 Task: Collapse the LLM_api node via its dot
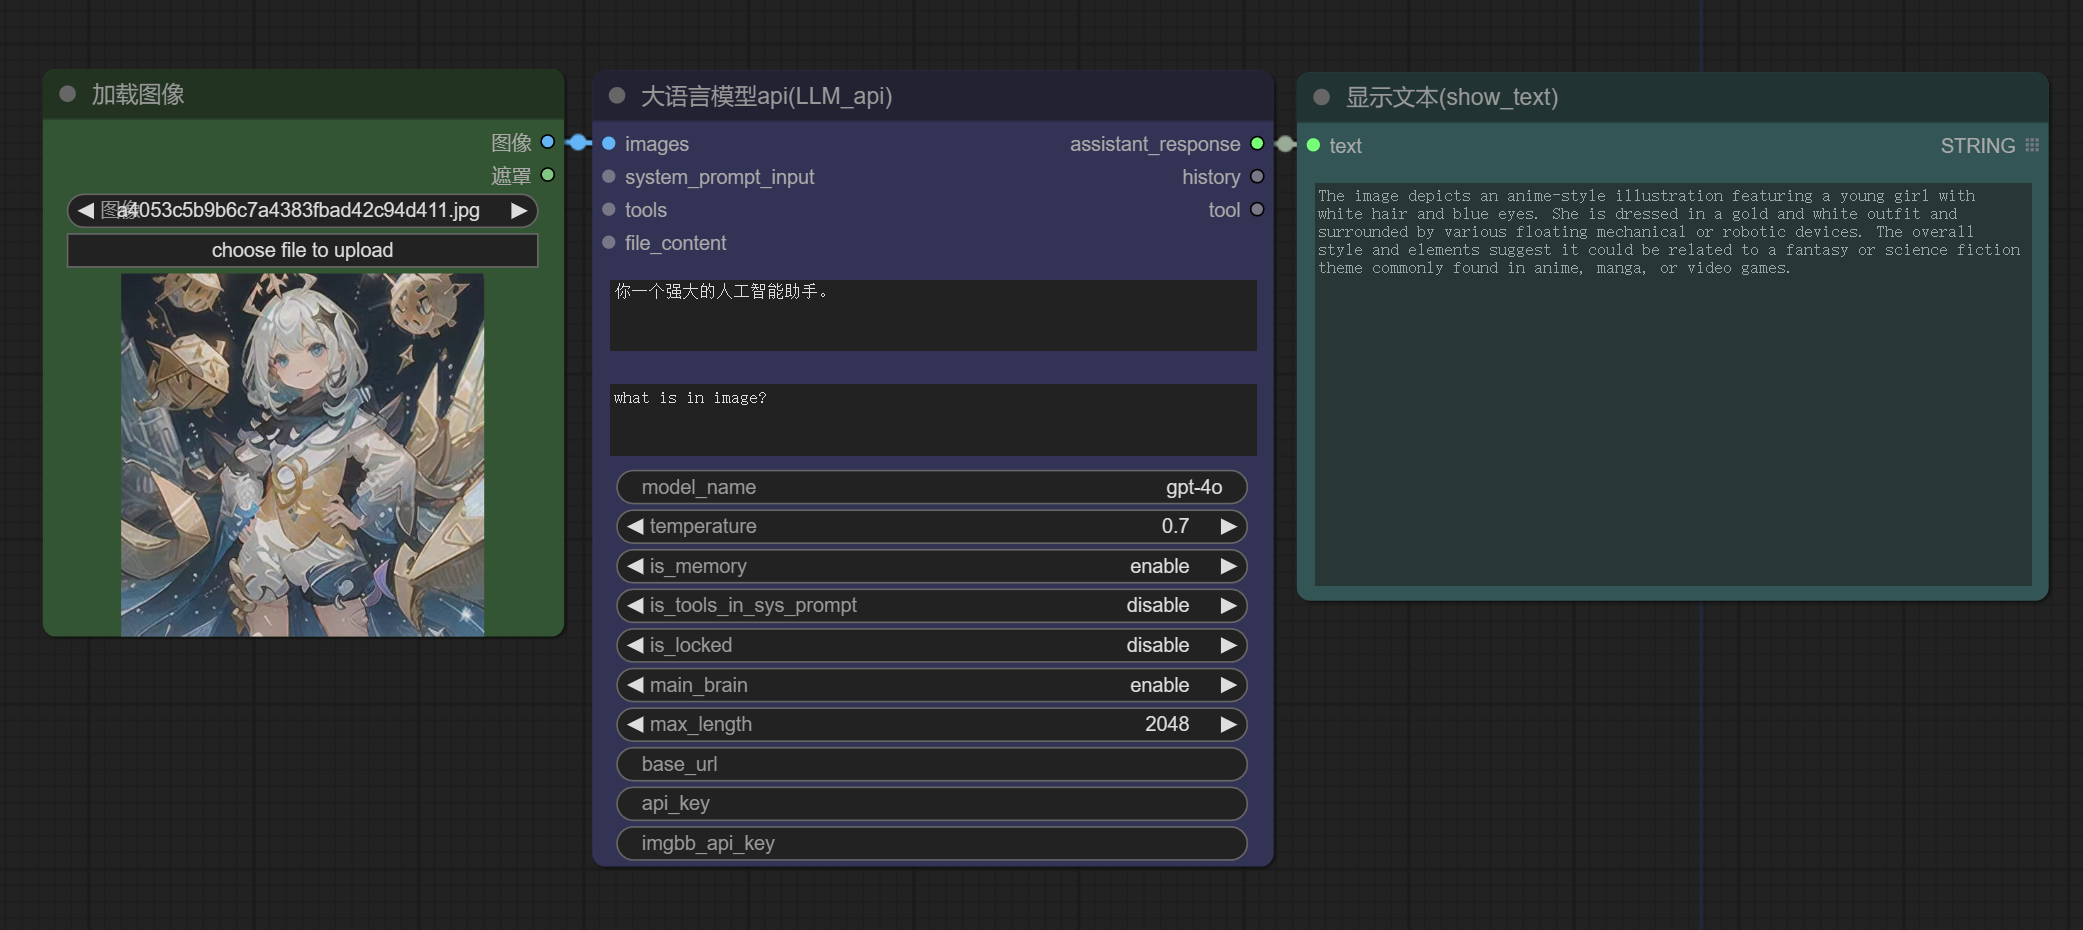tap(617, 96)
